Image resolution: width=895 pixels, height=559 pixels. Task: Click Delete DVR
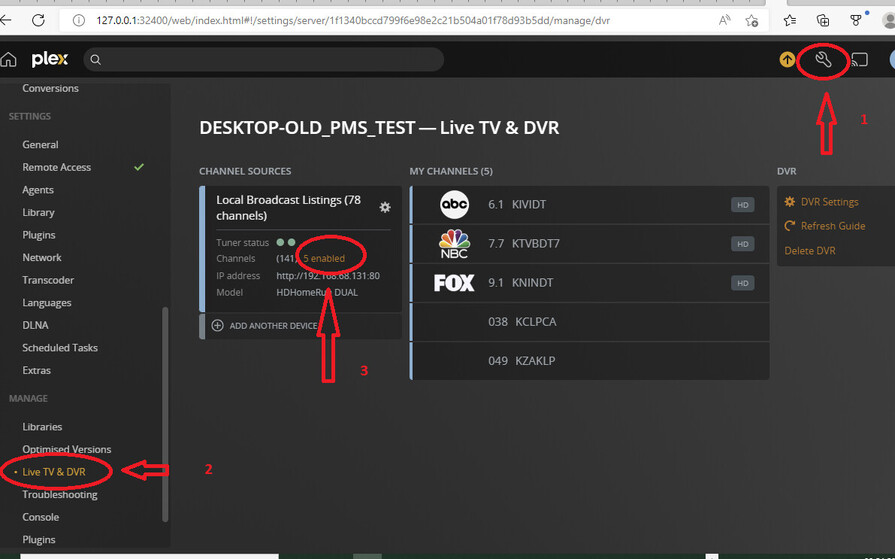[x=810, y=251]
